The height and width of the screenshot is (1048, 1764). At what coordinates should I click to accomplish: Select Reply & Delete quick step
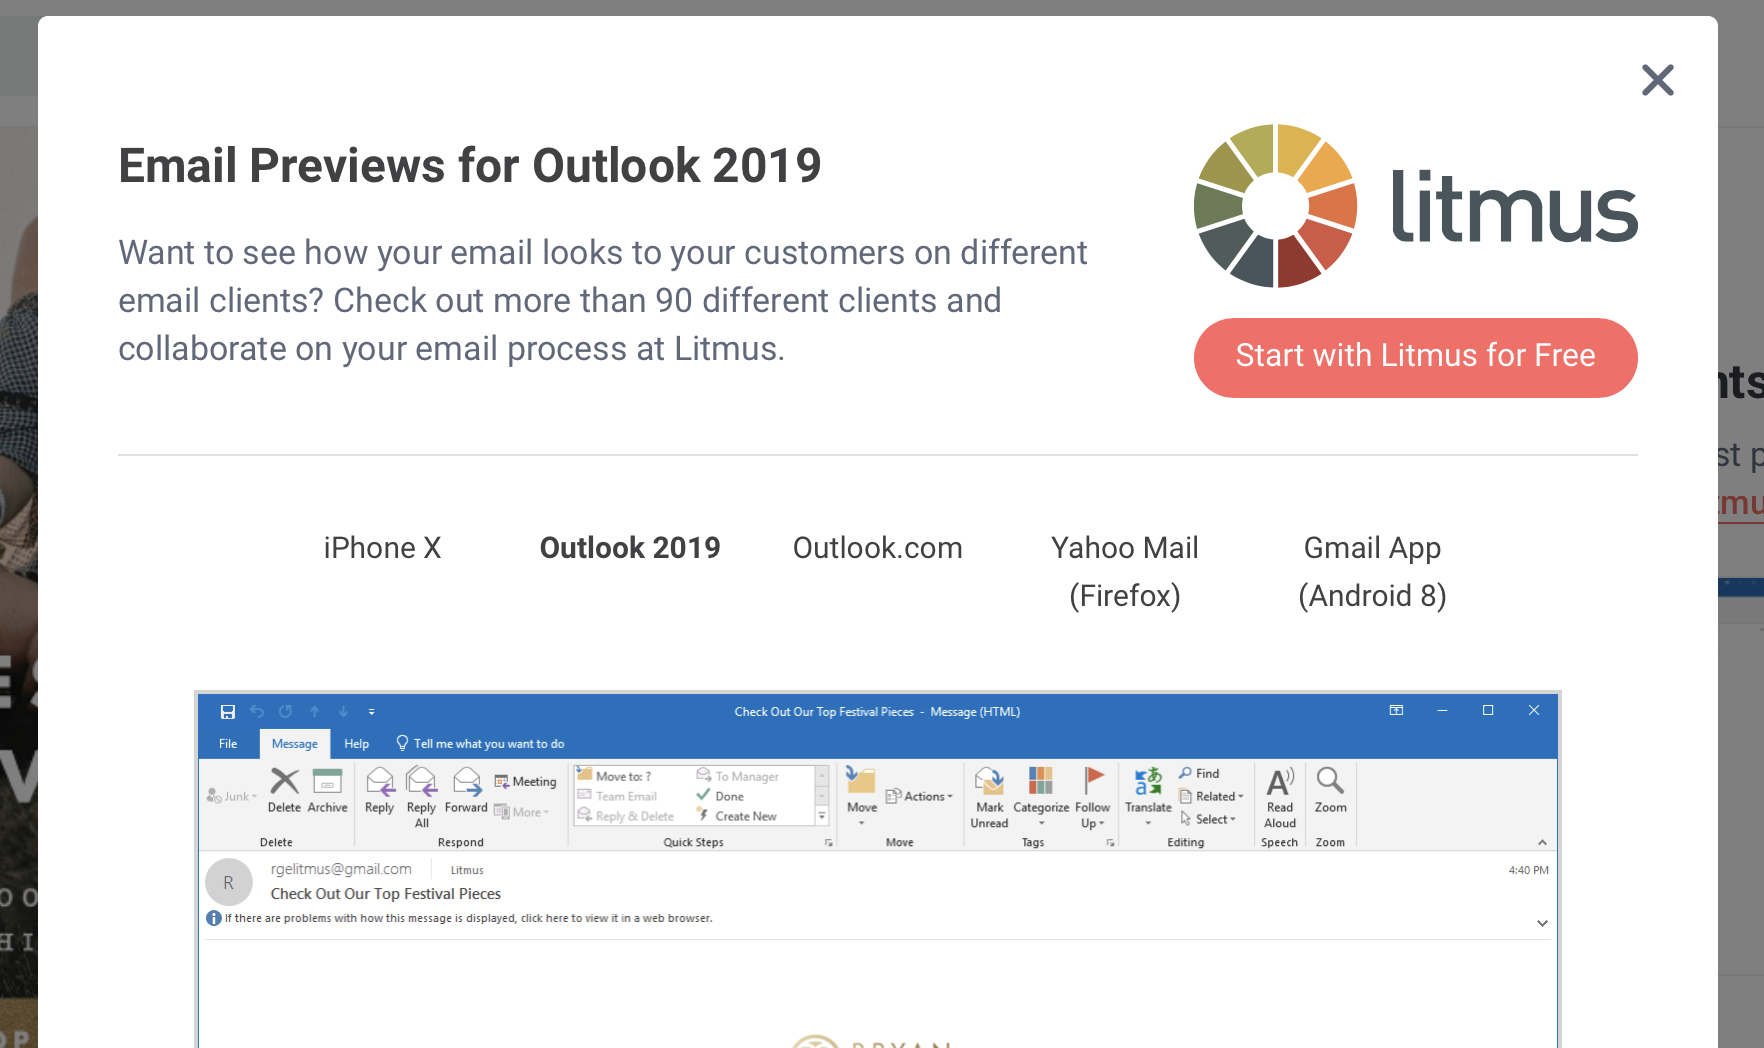click(626, 816)
